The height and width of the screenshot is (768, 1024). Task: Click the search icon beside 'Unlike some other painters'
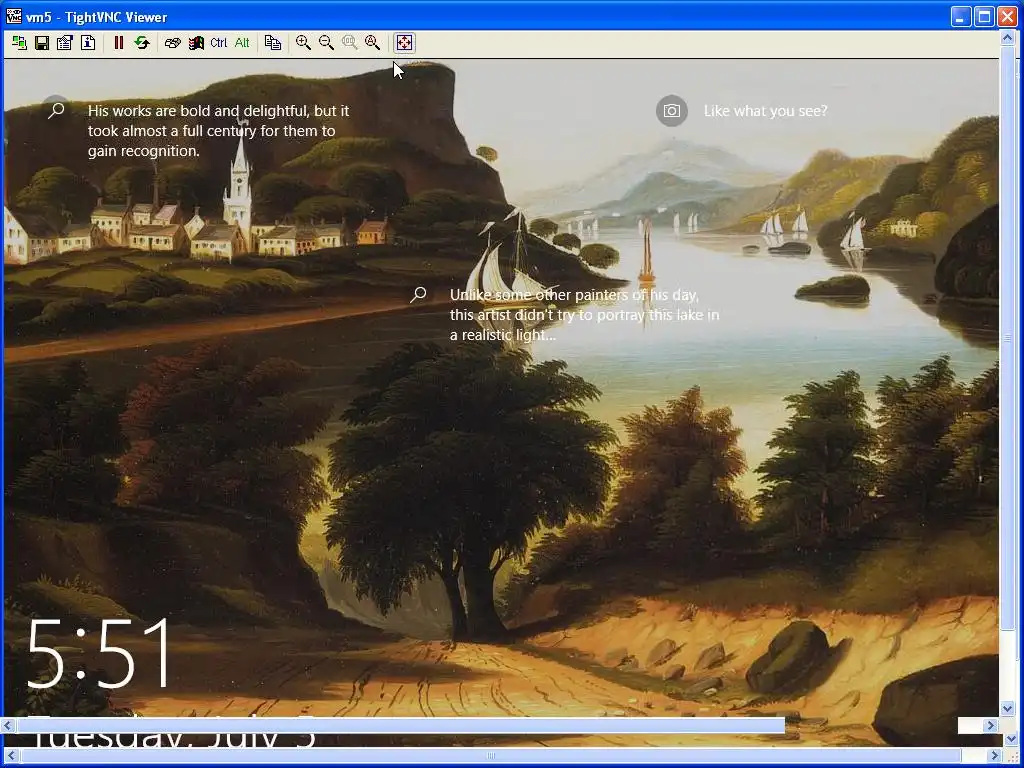[418, 295]
